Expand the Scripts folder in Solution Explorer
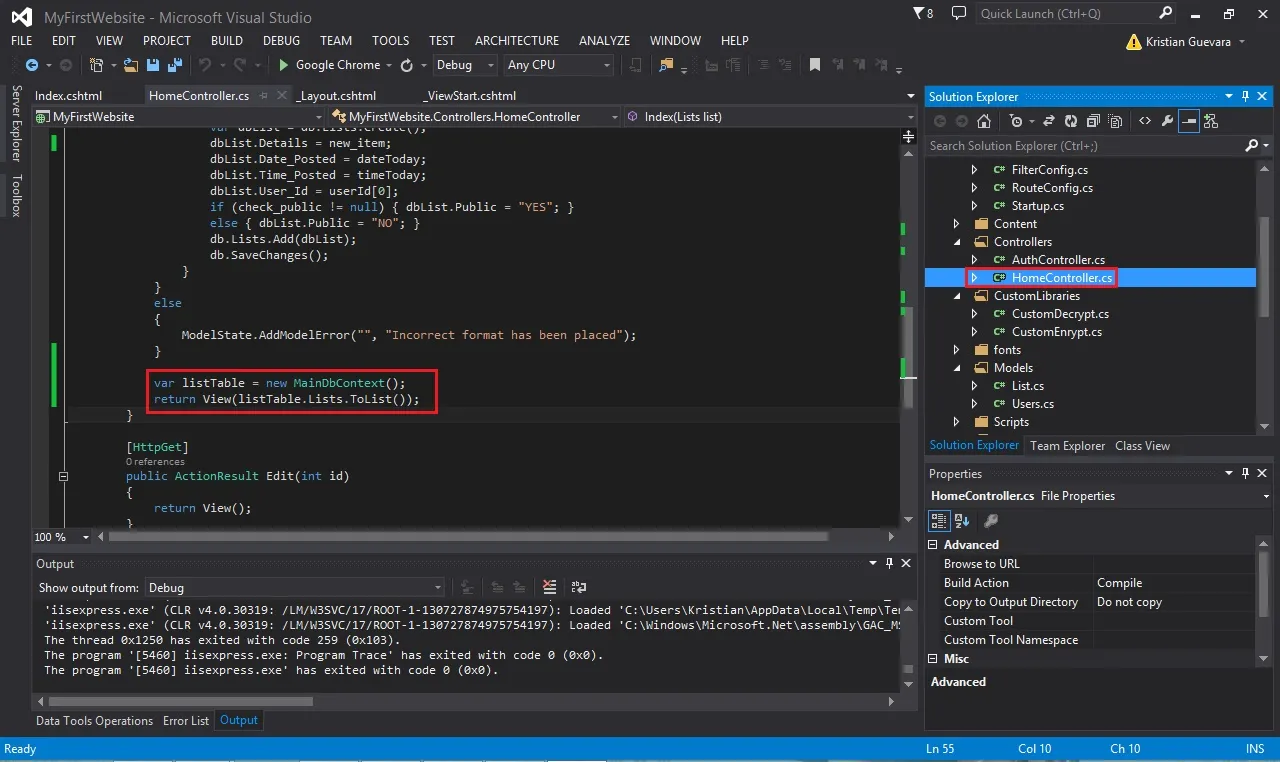Screen dimensions: 1280x762 (957, 422)
